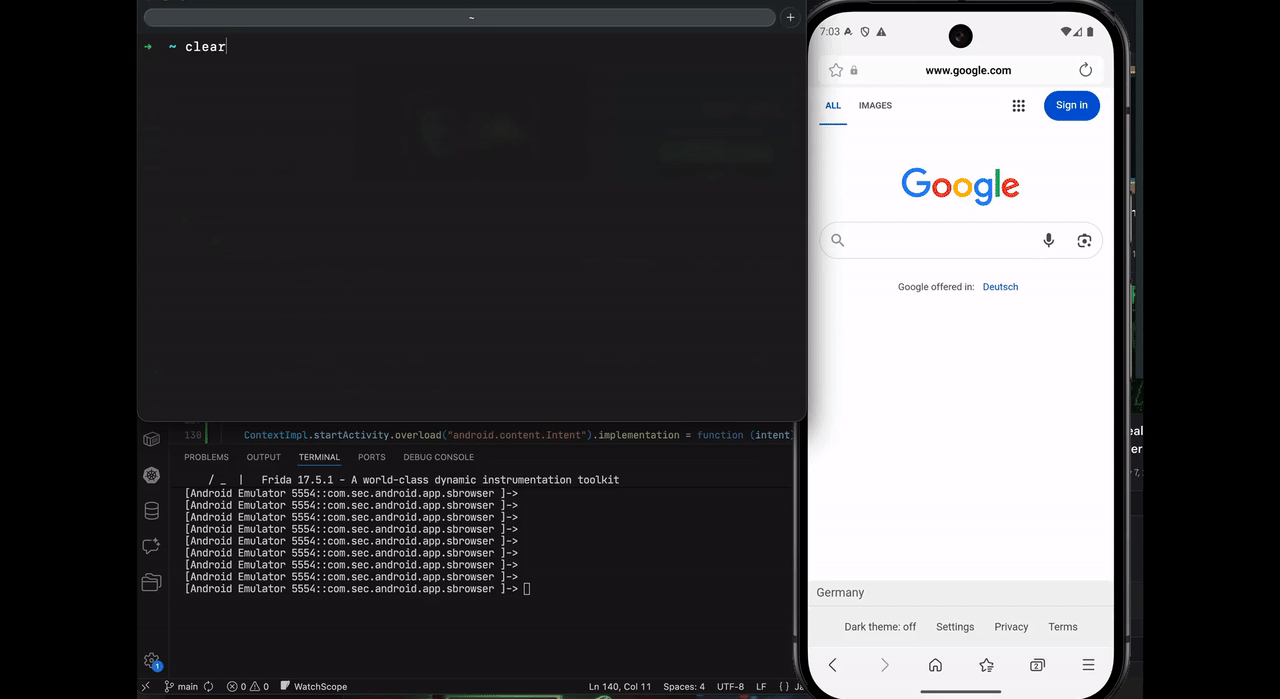The height and width of the screenshot is (699, 1280).
Task: Open the Privacy footer link
Action: [1011, 627]
